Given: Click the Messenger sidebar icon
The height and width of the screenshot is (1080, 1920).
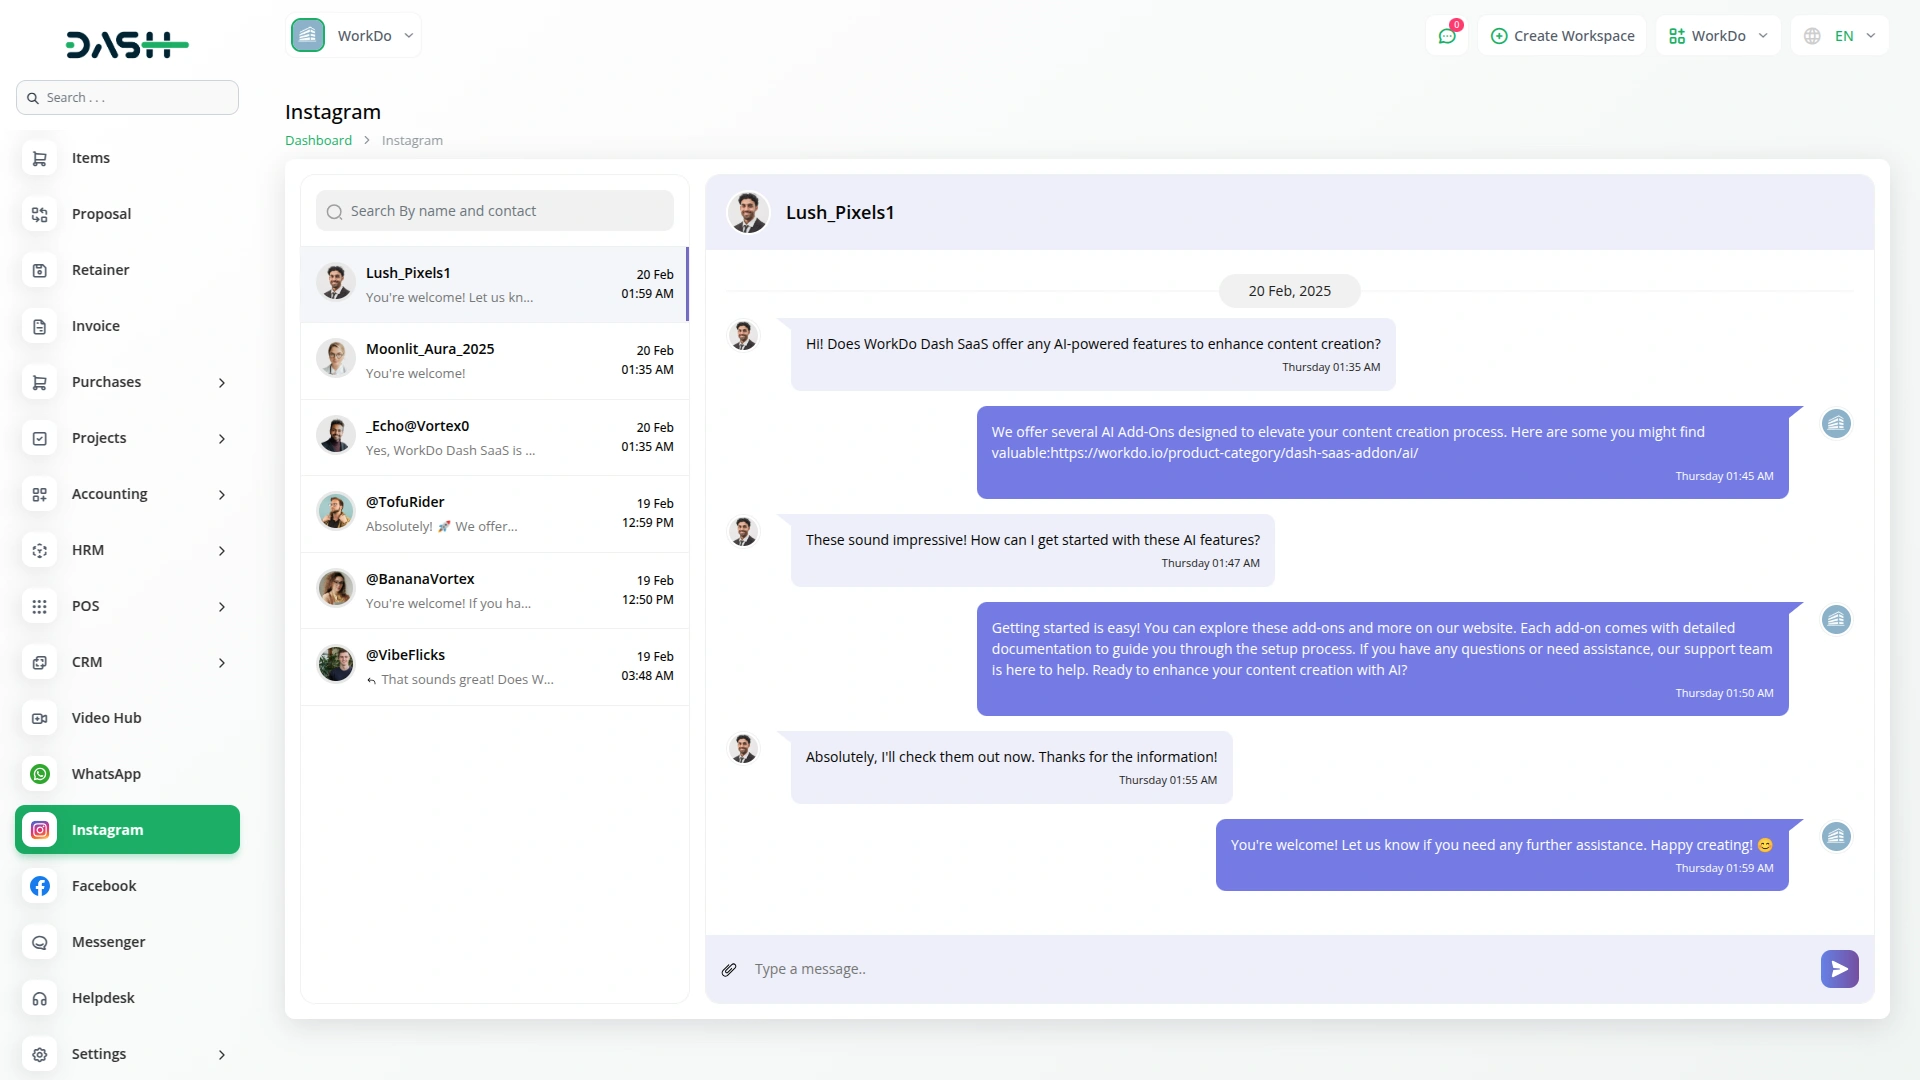Looking at the screenshot, I should (40, 942).
